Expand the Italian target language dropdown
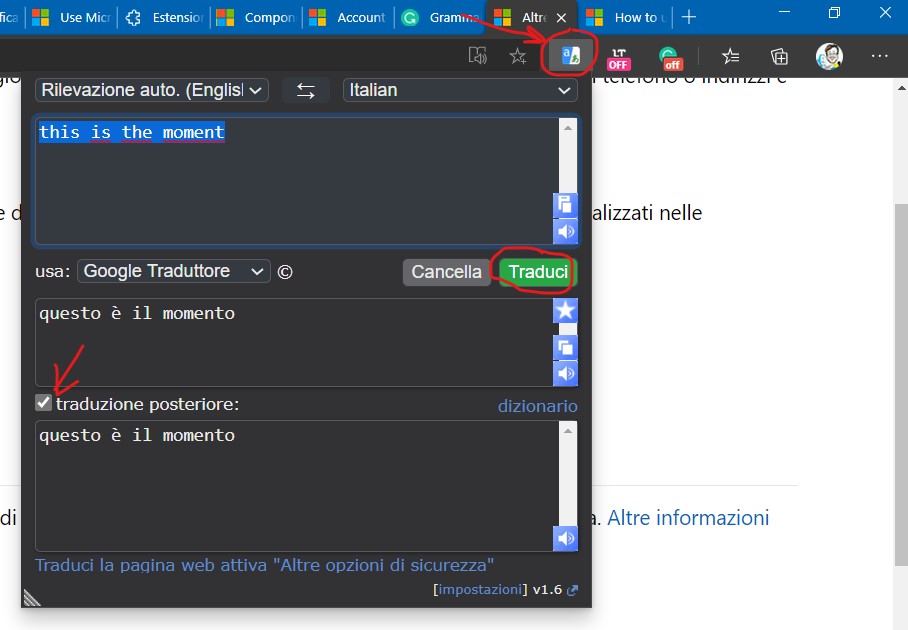 tap(459, 90)
